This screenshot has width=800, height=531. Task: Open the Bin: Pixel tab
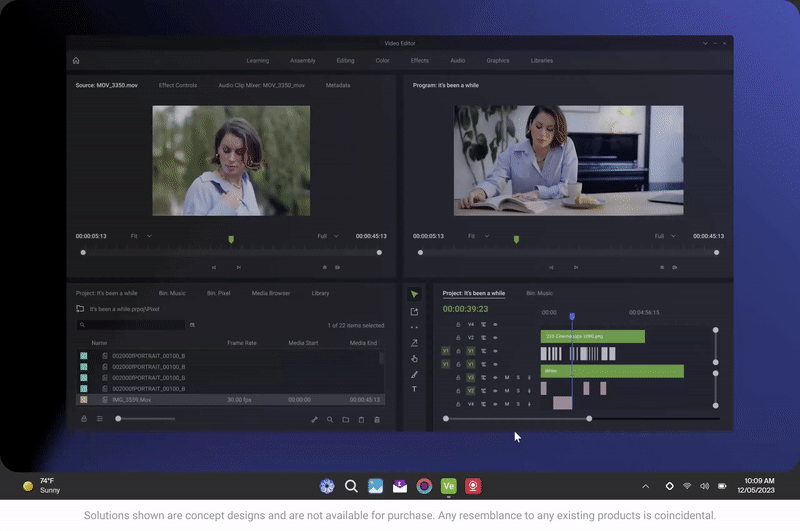coord(218,293)
